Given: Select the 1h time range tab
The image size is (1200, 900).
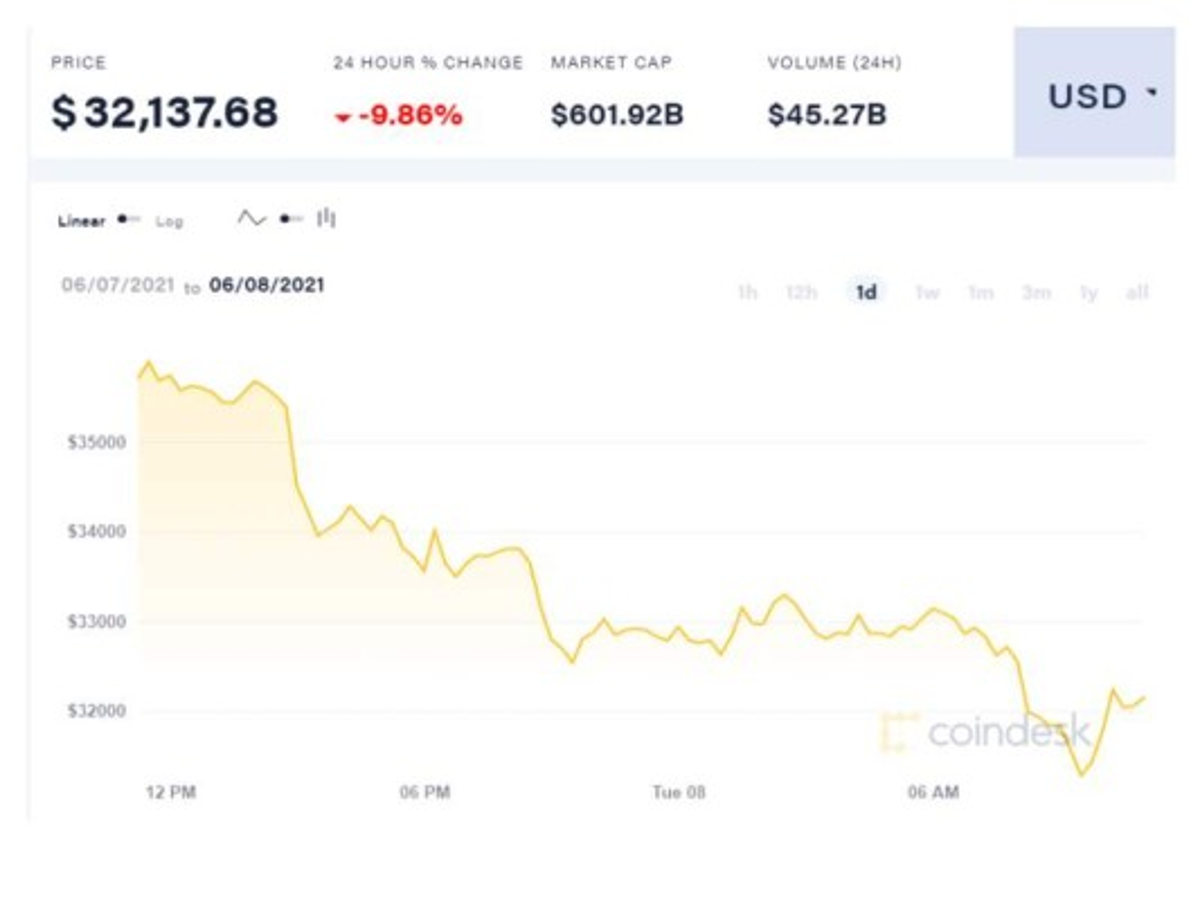Looking at the screenshot, I should click(x=746, y=292).
